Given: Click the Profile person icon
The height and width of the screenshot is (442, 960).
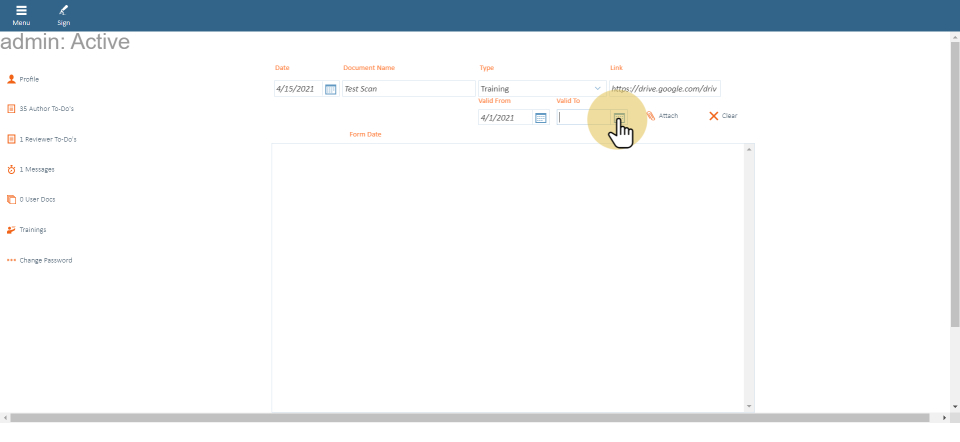Looking at the screenshot, I should [x=11, y=78].
